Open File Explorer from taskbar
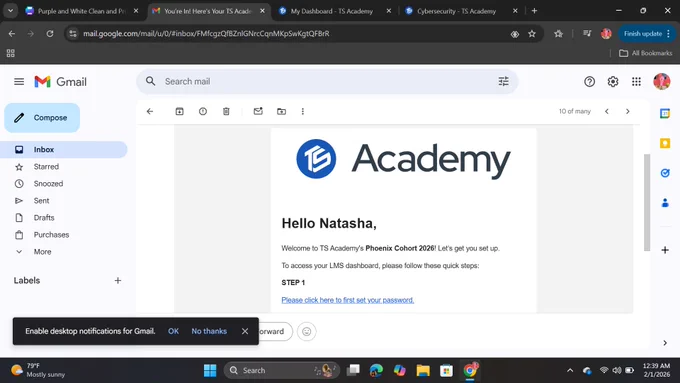This screenshot has height=383, width=680. tap(423, 370)
